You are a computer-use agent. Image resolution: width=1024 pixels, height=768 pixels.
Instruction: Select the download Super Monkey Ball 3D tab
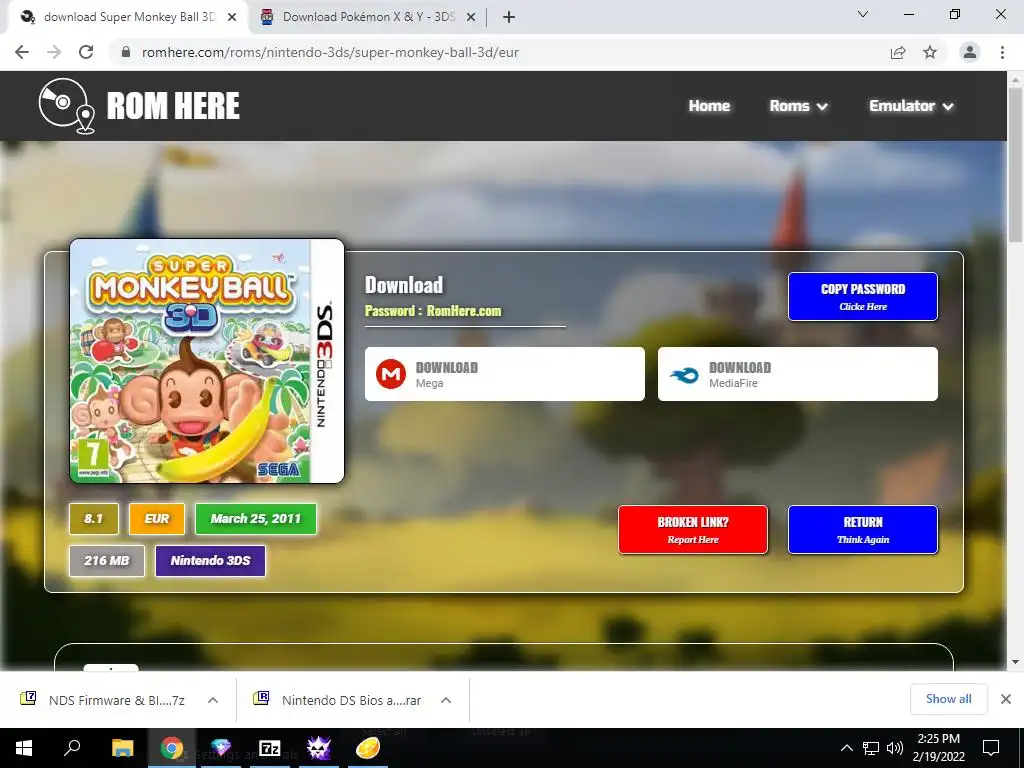coord(129,17)
